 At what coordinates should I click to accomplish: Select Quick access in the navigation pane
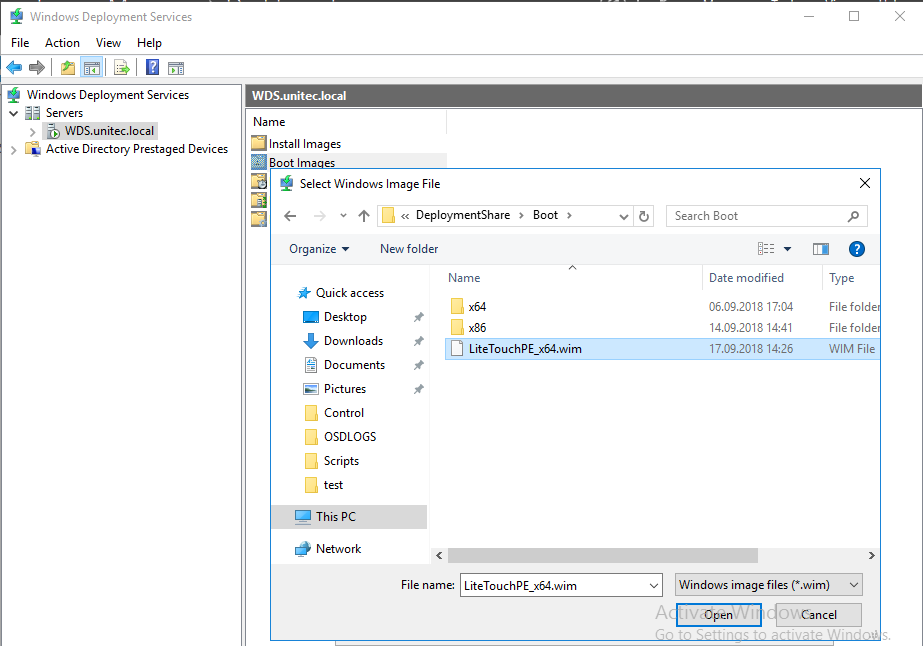click(x=350, y=293)
